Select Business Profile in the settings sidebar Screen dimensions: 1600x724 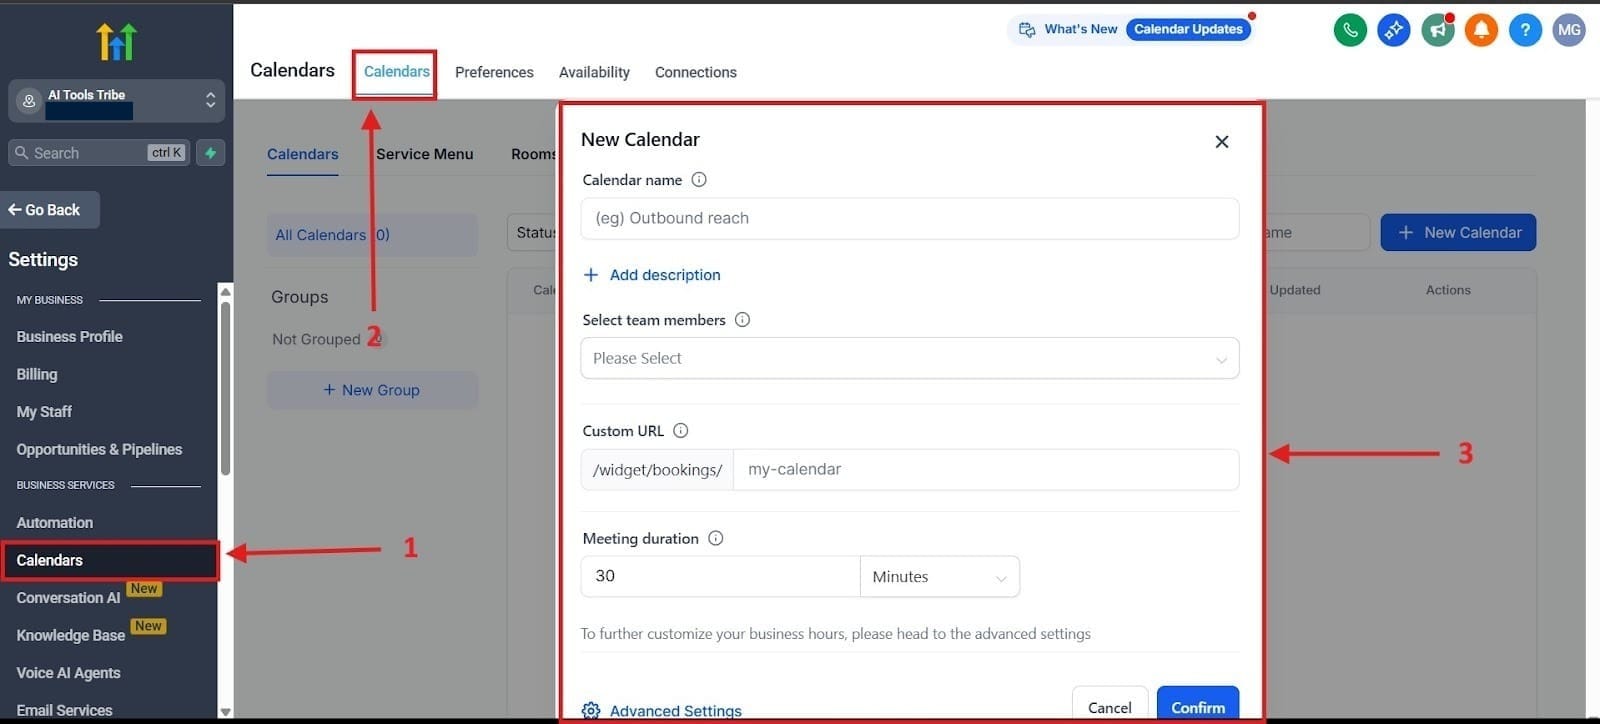click(70, 337)
